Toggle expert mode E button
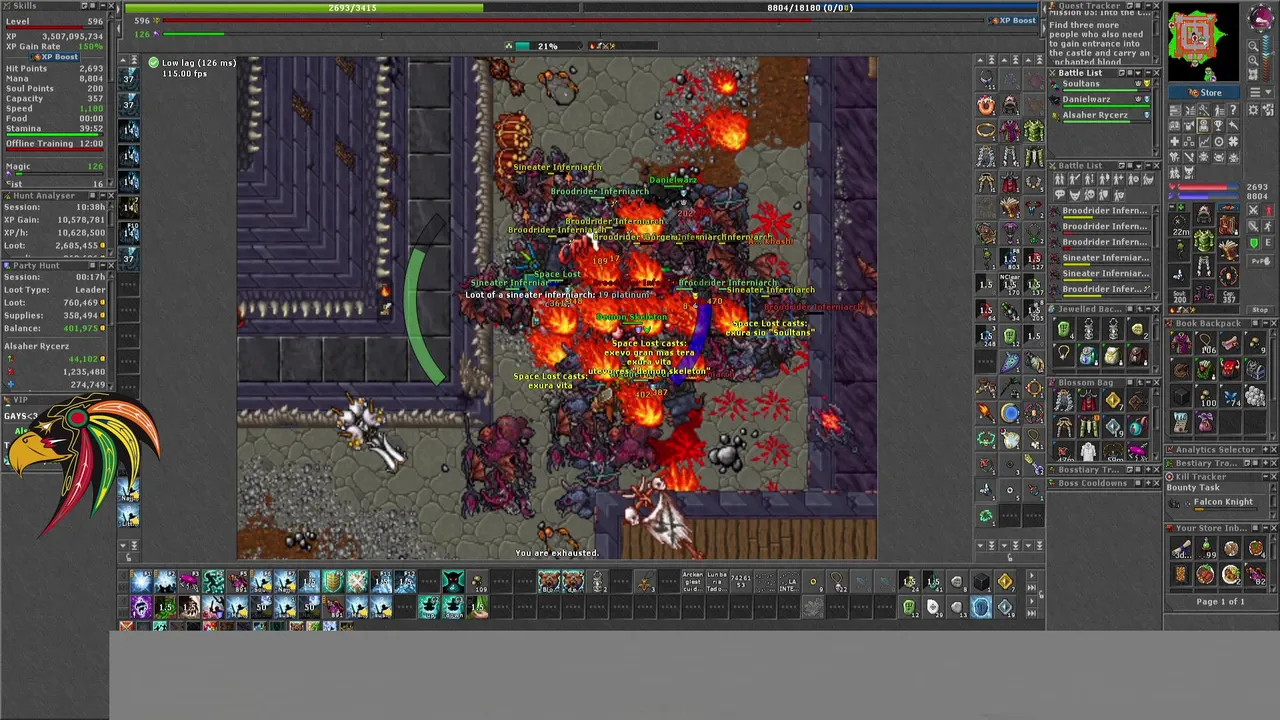This screenshot has height=720, width=1280. pos(1268,242)
